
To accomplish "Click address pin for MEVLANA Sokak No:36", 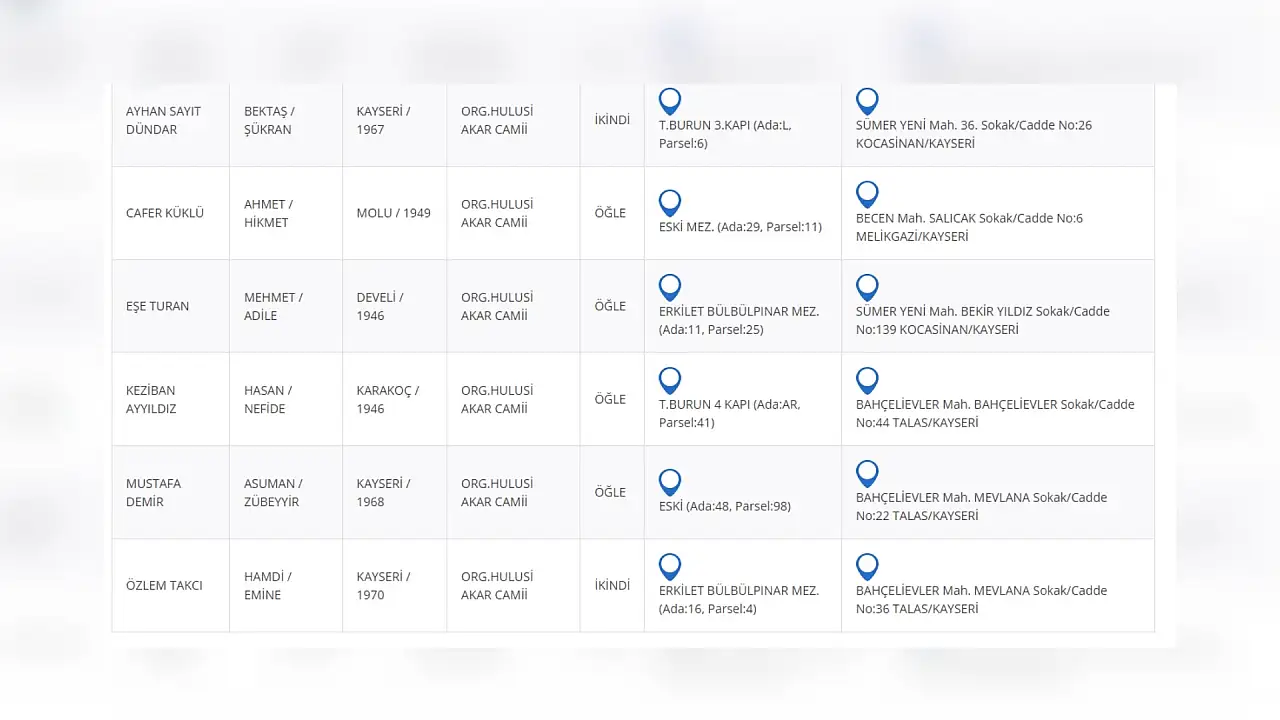I will 867,566.
